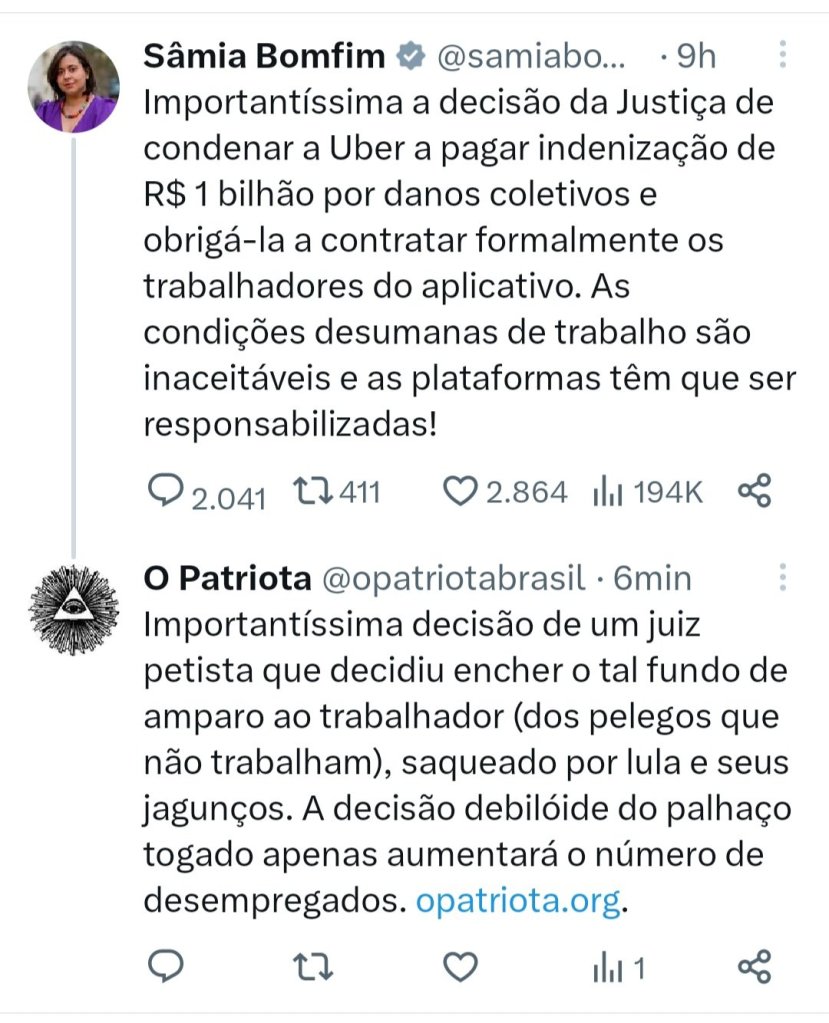Open more options on O Patriota's reply

click(782, 578)
